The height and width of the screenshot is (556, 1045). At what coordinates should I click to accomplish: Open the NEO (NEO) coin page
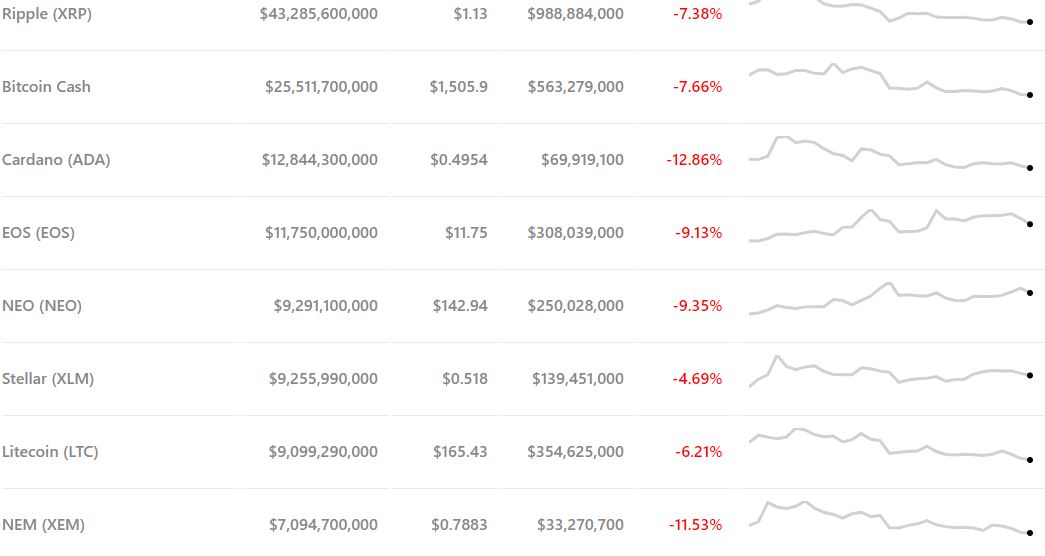coord(42,306)
